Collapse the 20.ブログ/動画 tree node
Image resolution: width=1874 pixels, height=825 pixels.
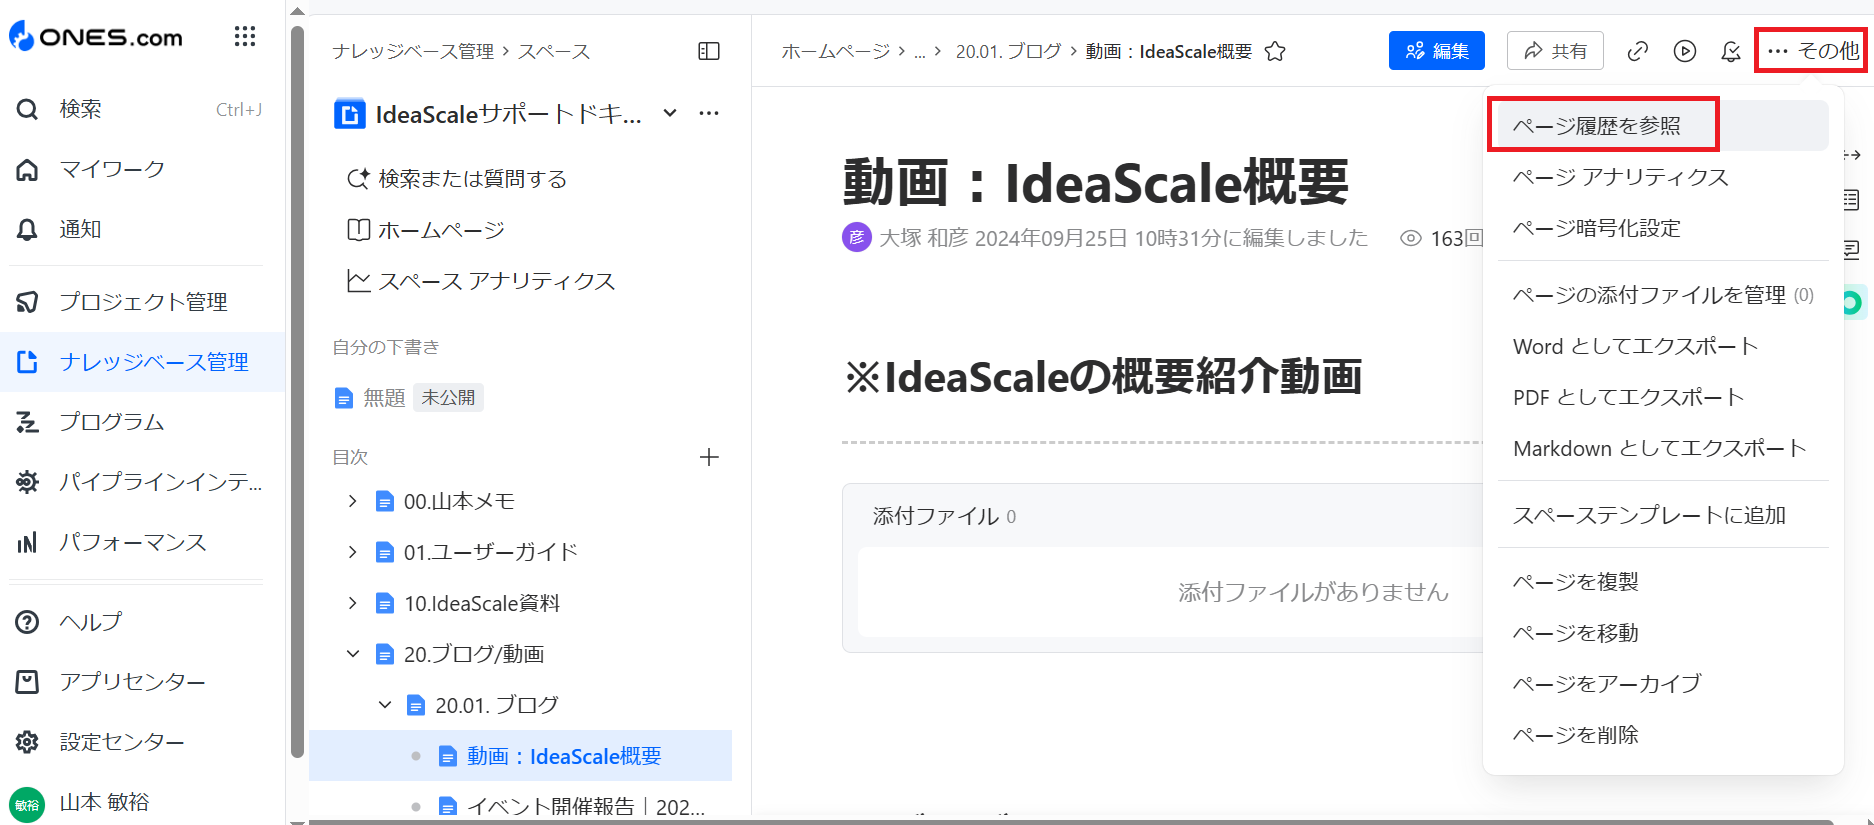tap(352, 654)
